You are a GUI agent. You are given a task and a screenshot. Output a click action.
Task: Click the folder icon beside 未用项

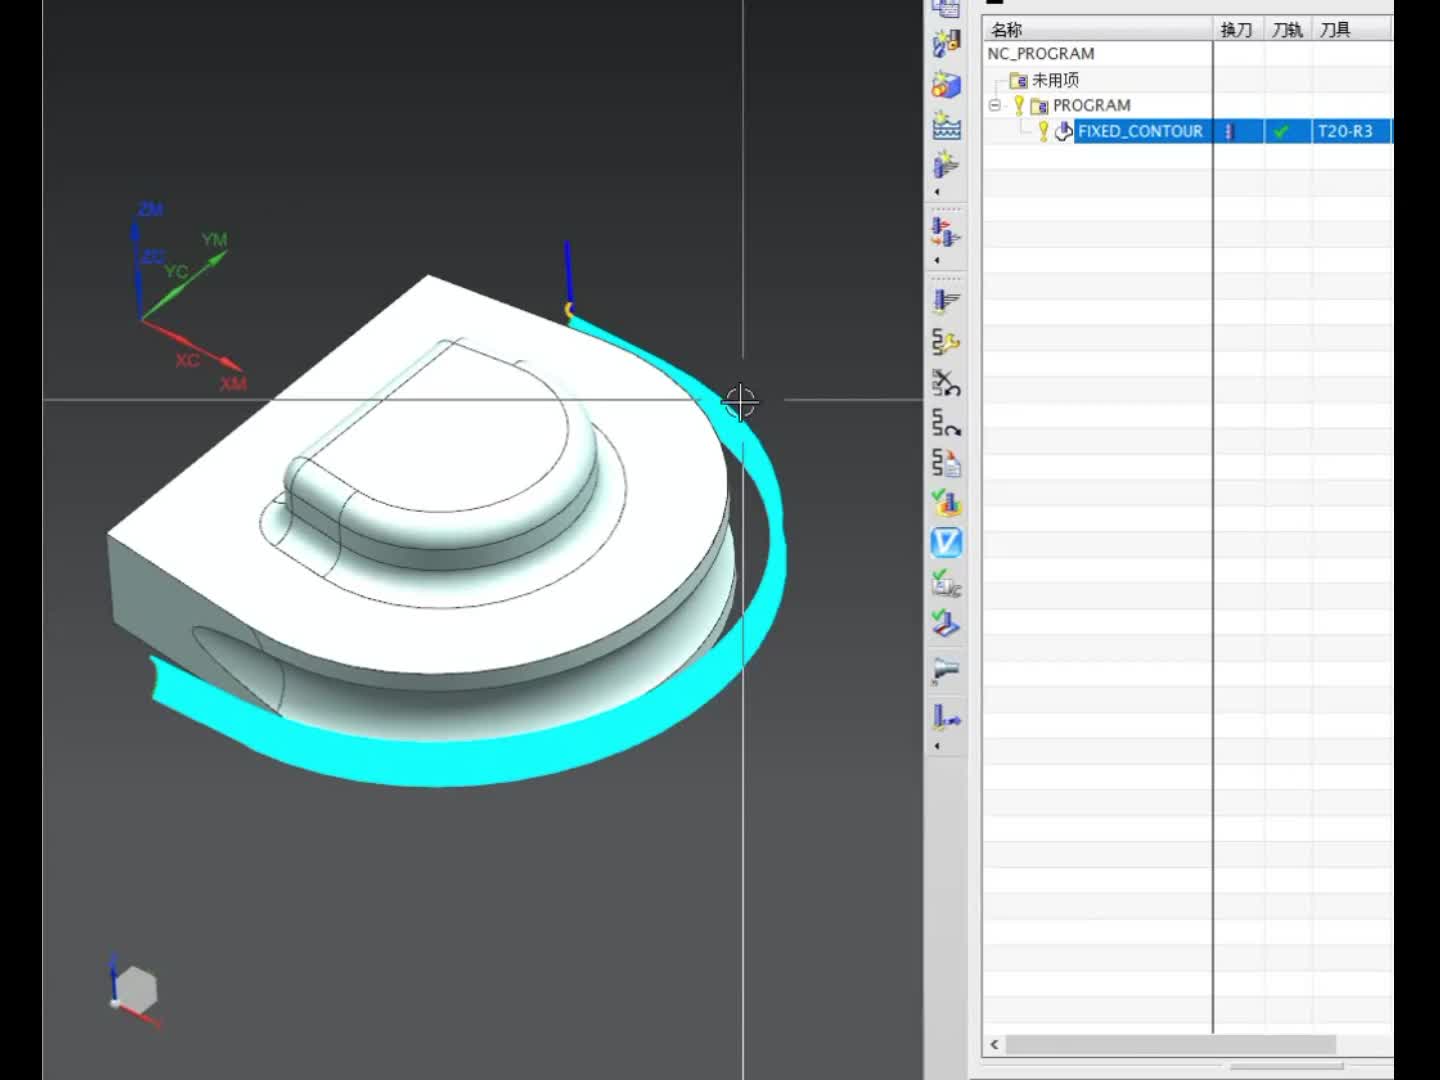(1019, 80)
